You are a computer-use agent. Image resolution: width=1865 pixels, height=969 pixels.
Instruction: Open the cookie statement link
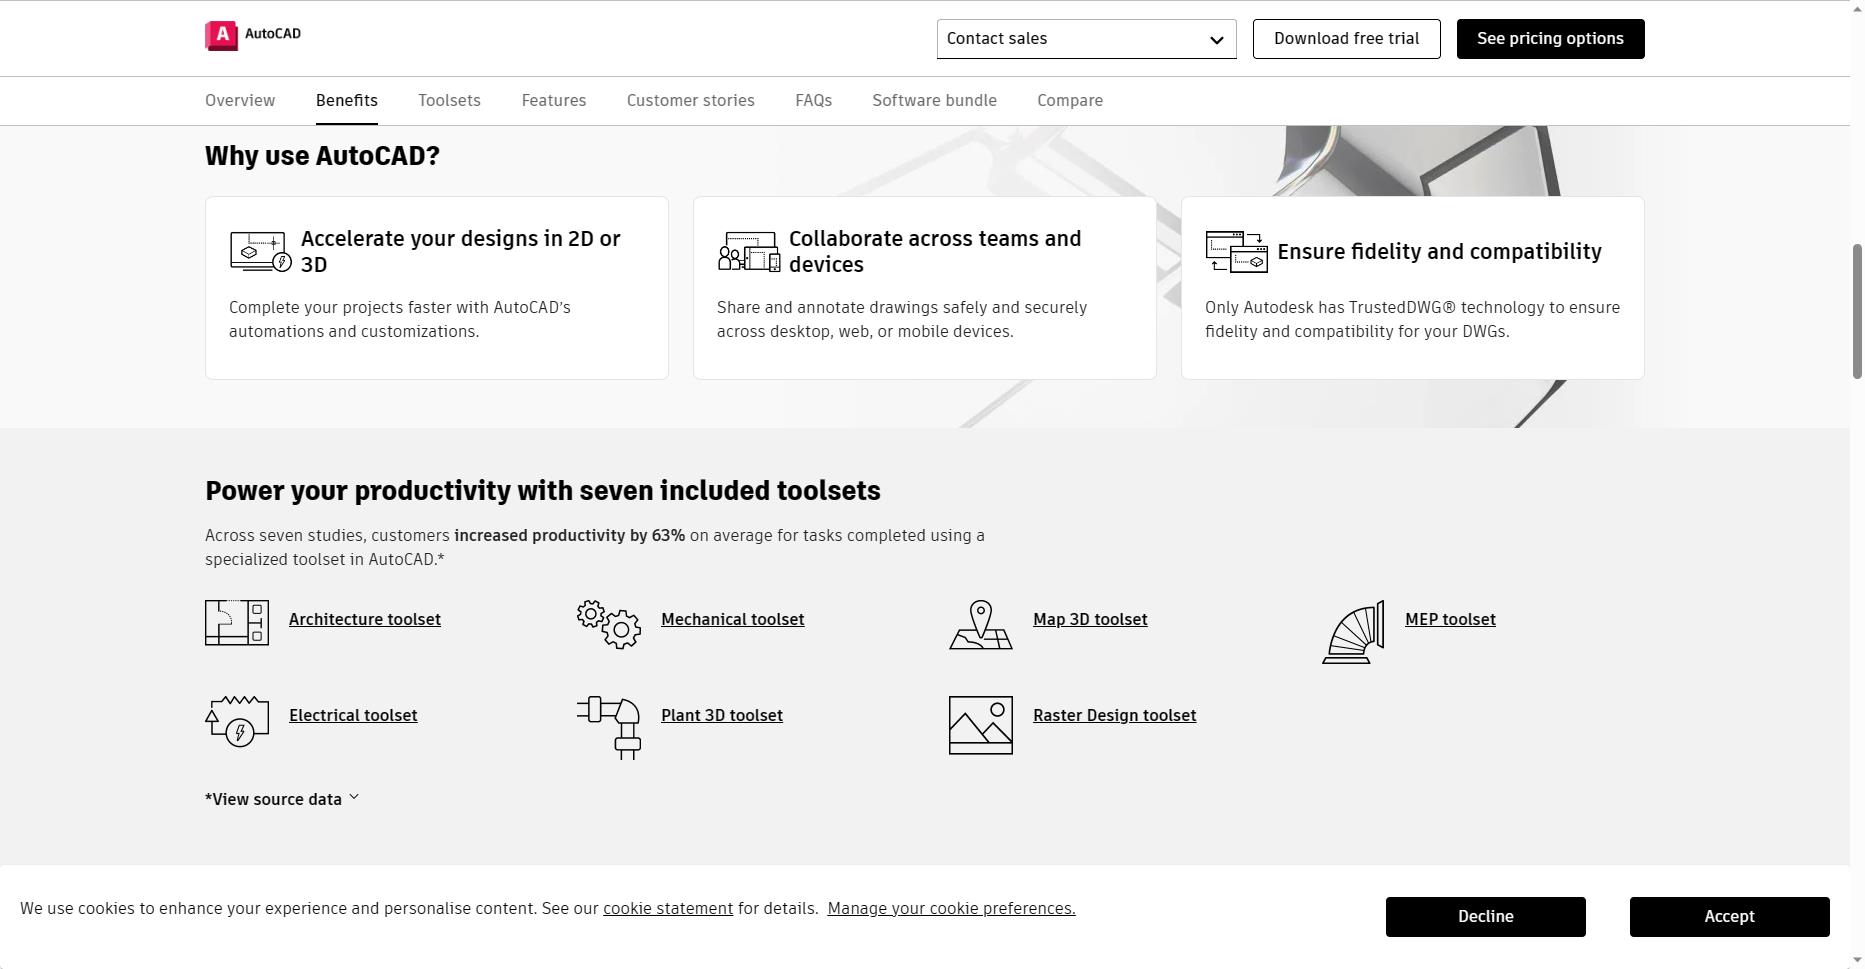click(x=668, y=908)
